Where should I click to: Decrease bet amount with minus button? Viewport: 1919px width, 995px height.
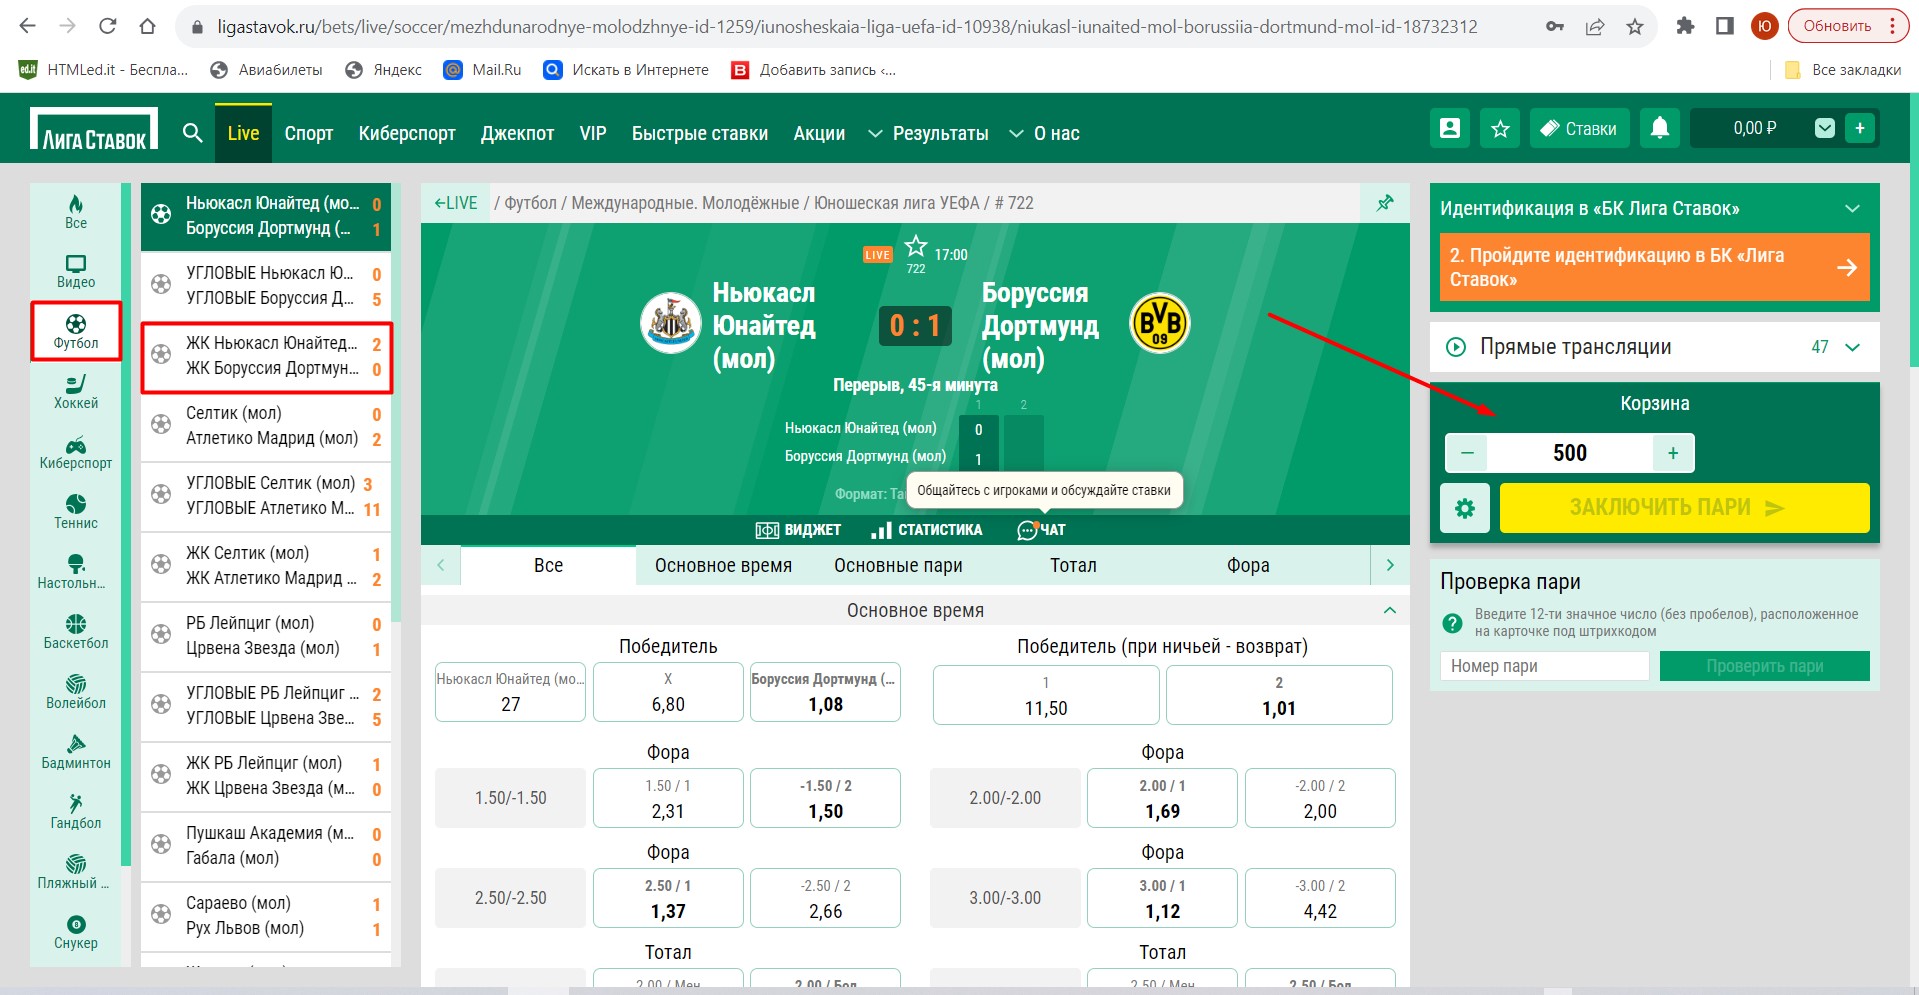pos(1467,453)
